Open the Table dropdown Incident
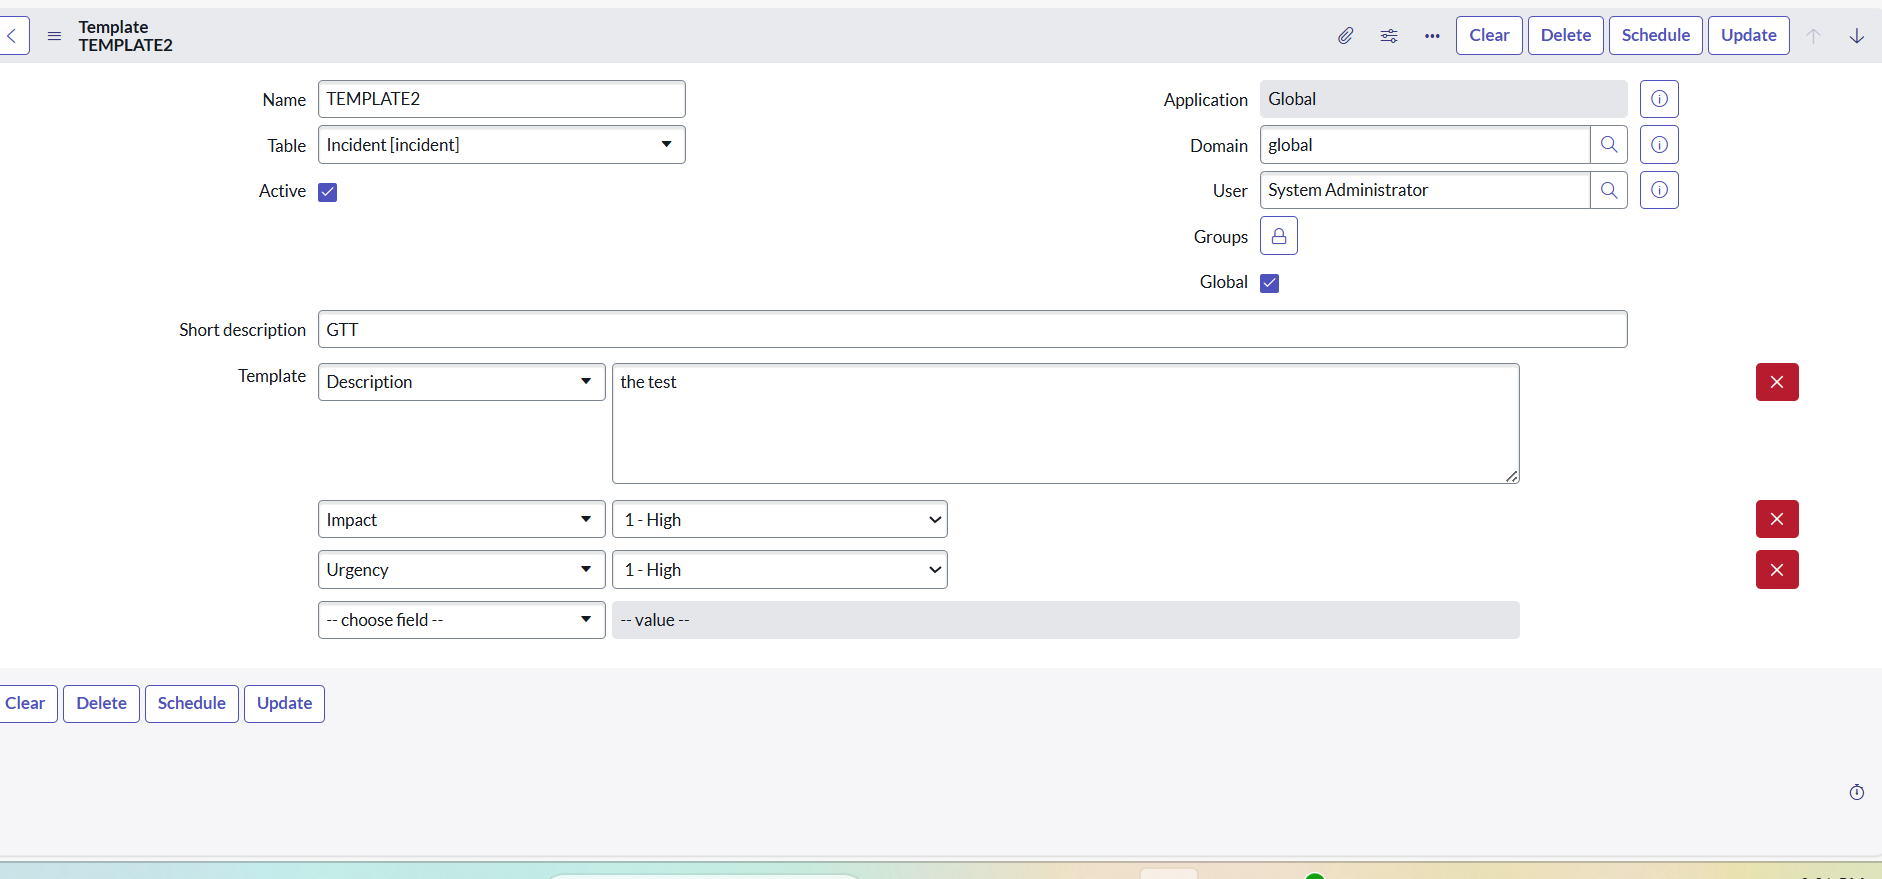The height and width of the screenshot is (879, 1882). coord(502,145)
